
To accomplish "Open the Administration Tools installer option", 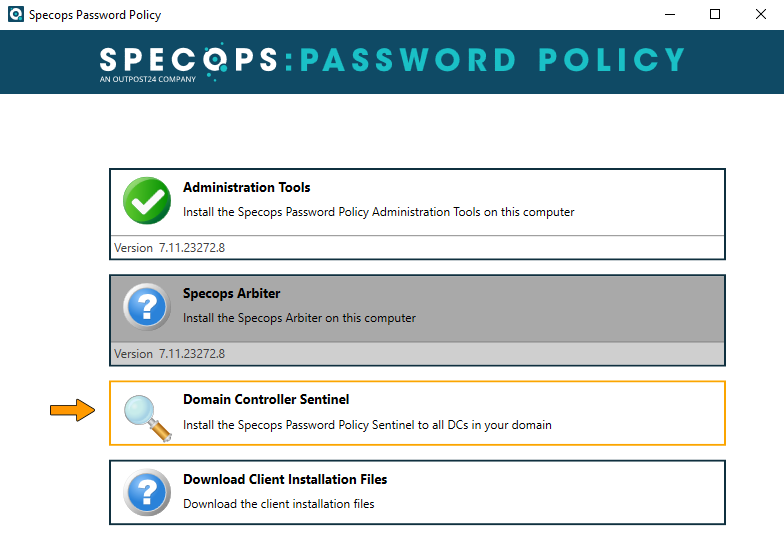I will [246, 187].
